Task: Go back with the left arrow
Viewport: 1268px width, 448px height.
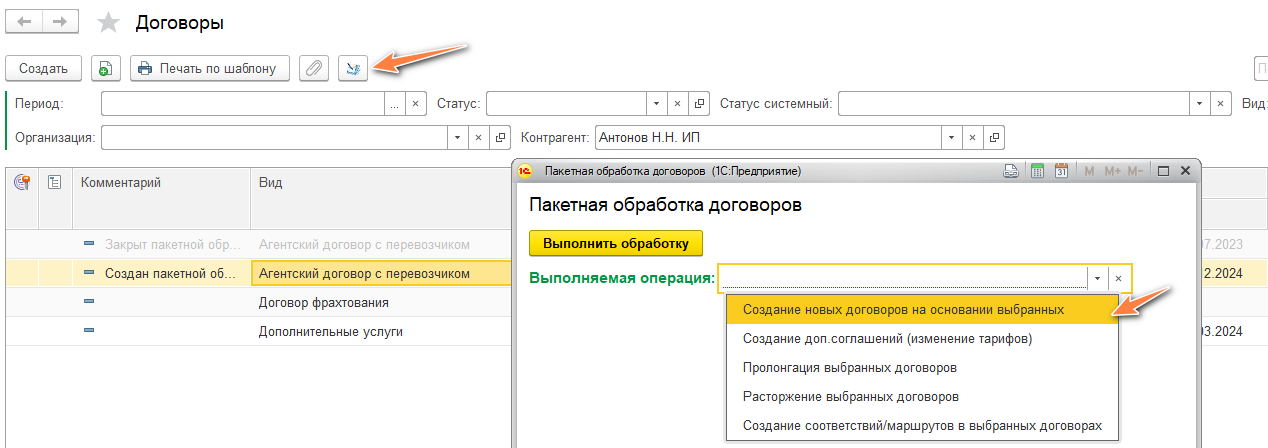Action: coord(26,22)
